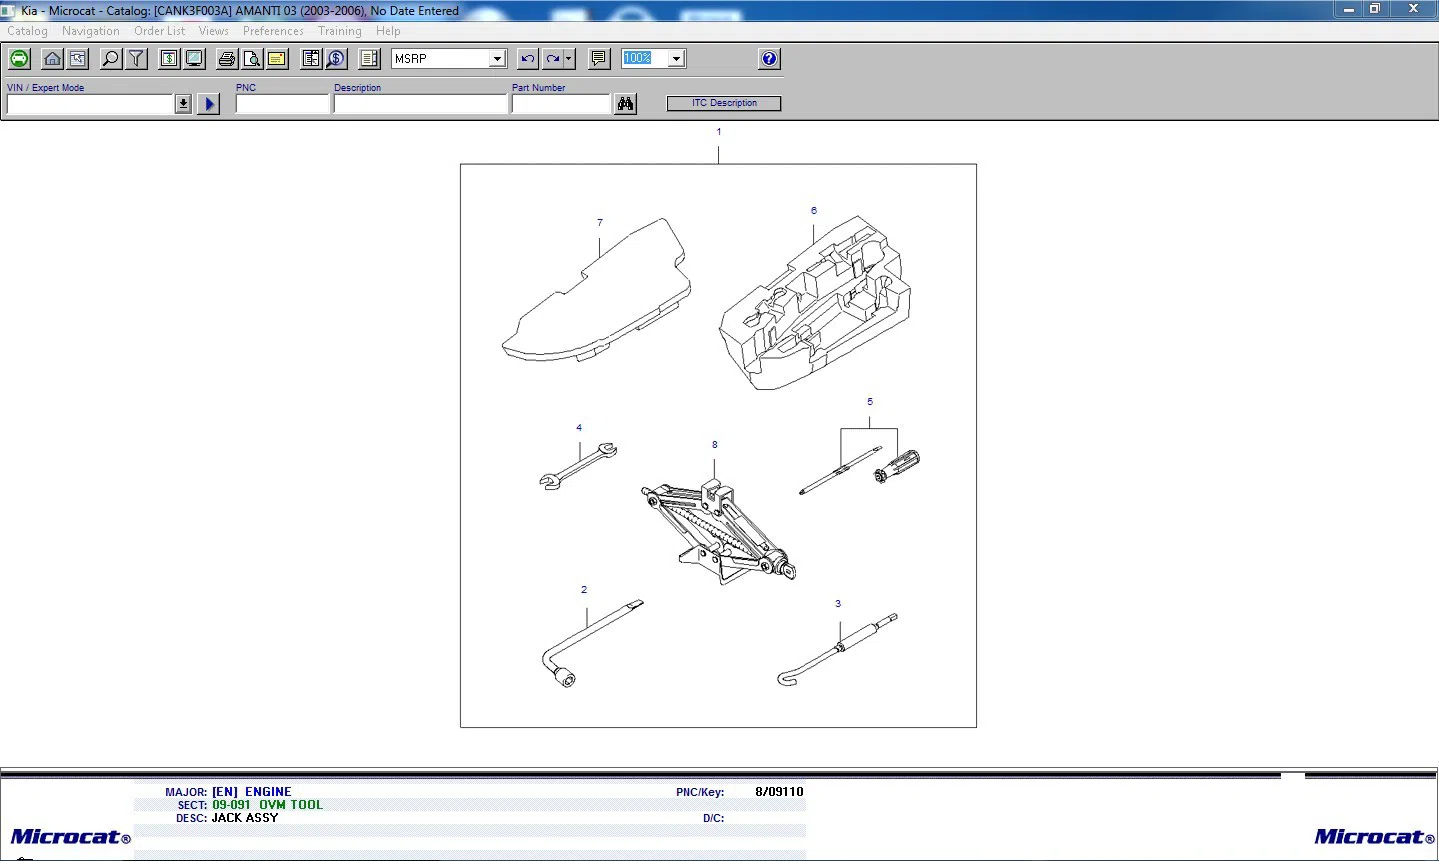This screenshot has width=1439, height=861.
Task: Open the Training menu
Action: coord(340,31)
